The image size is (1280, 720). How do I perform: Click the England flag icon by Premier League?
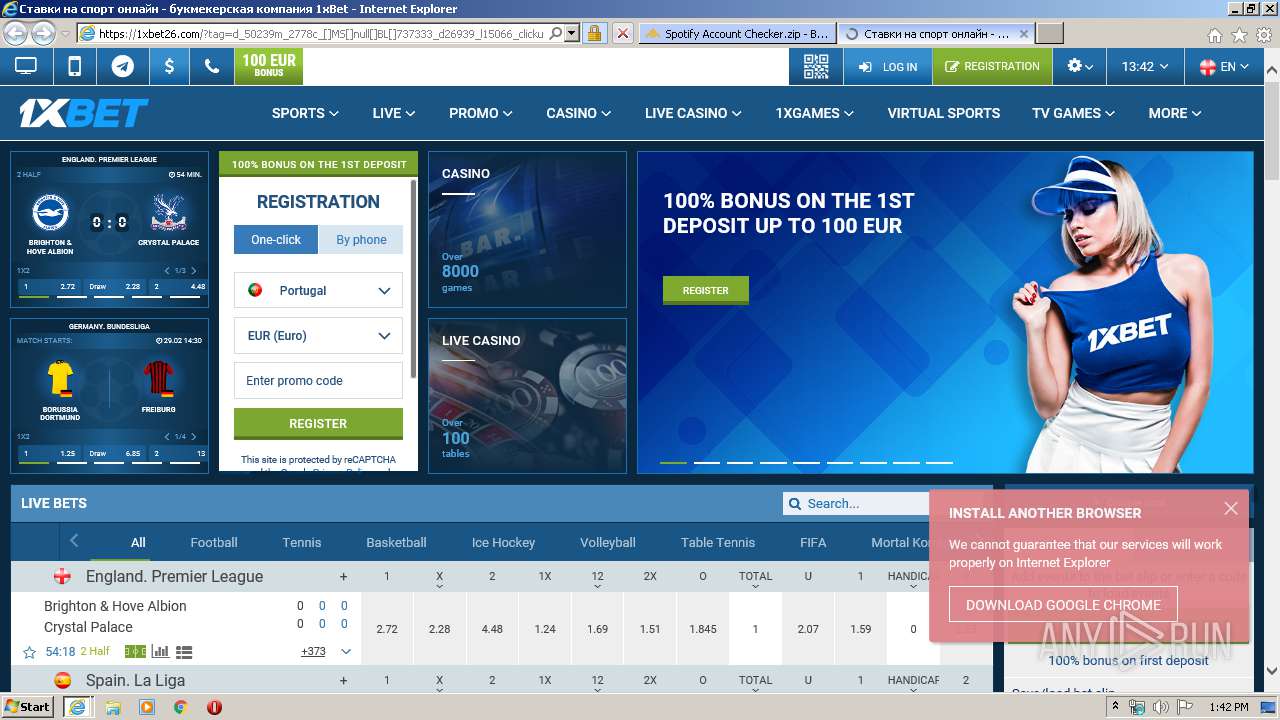pyautogui.click(x=62, y=577)
